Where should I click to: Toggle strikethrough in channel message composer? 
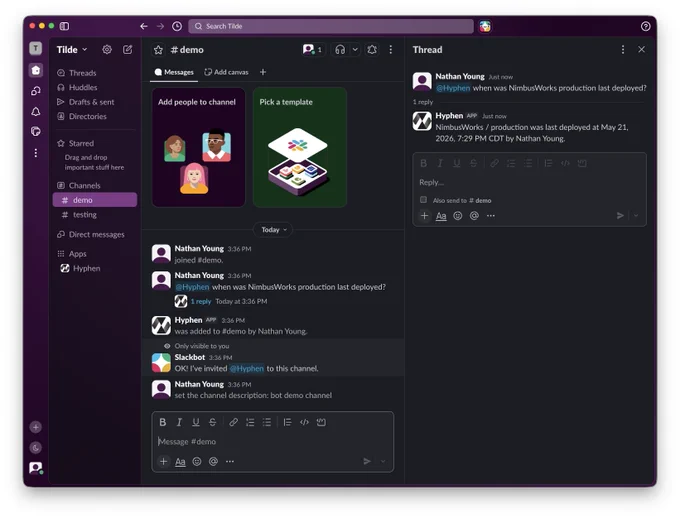click(x=212, y=422)
